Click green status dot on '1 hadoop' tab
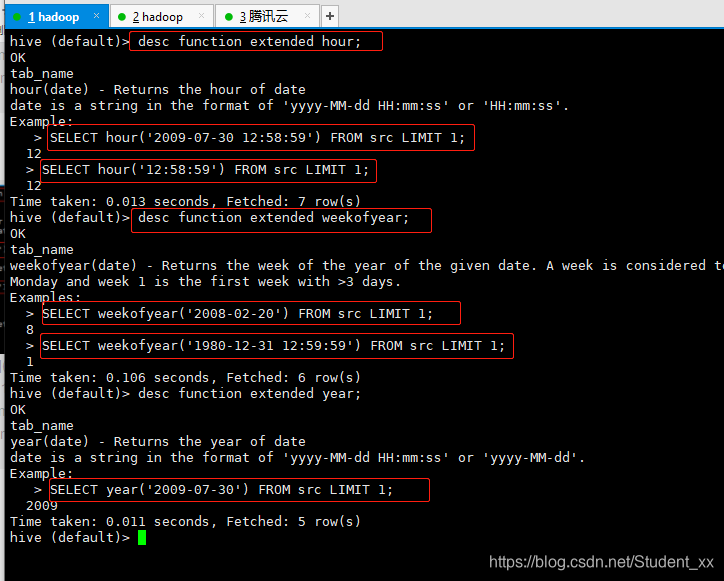This screenshot has height=581, width=724. 17,17
